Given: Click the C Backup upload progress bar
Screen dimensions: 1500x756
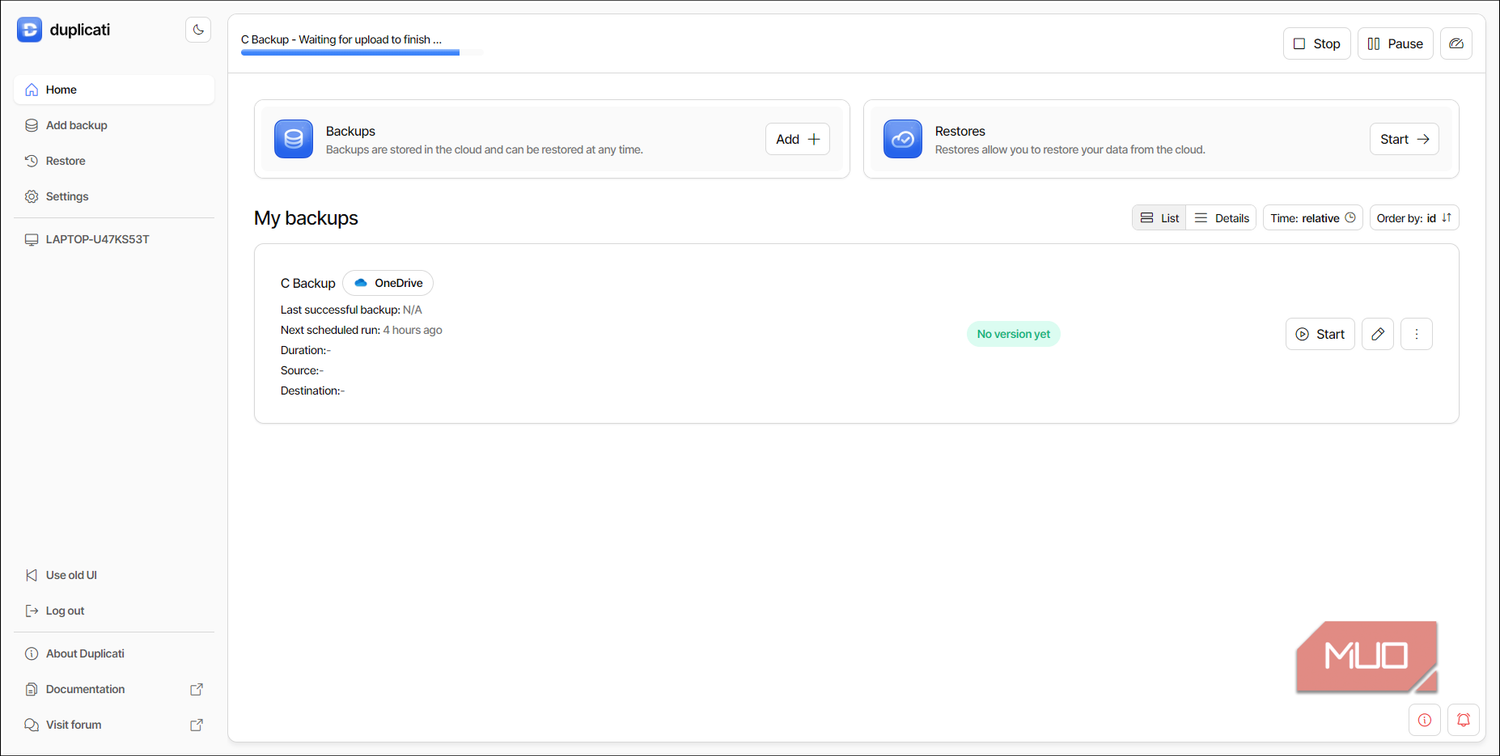Looking at the screenshot, I should coord(362,52).
